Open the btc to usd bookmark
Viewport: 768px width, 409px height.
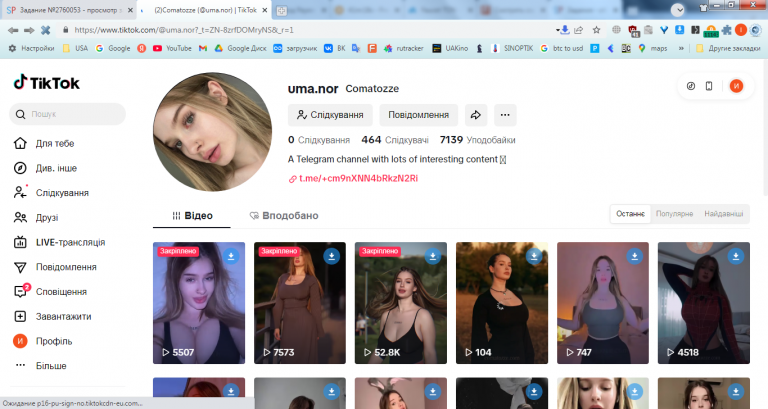click(562, 48)
